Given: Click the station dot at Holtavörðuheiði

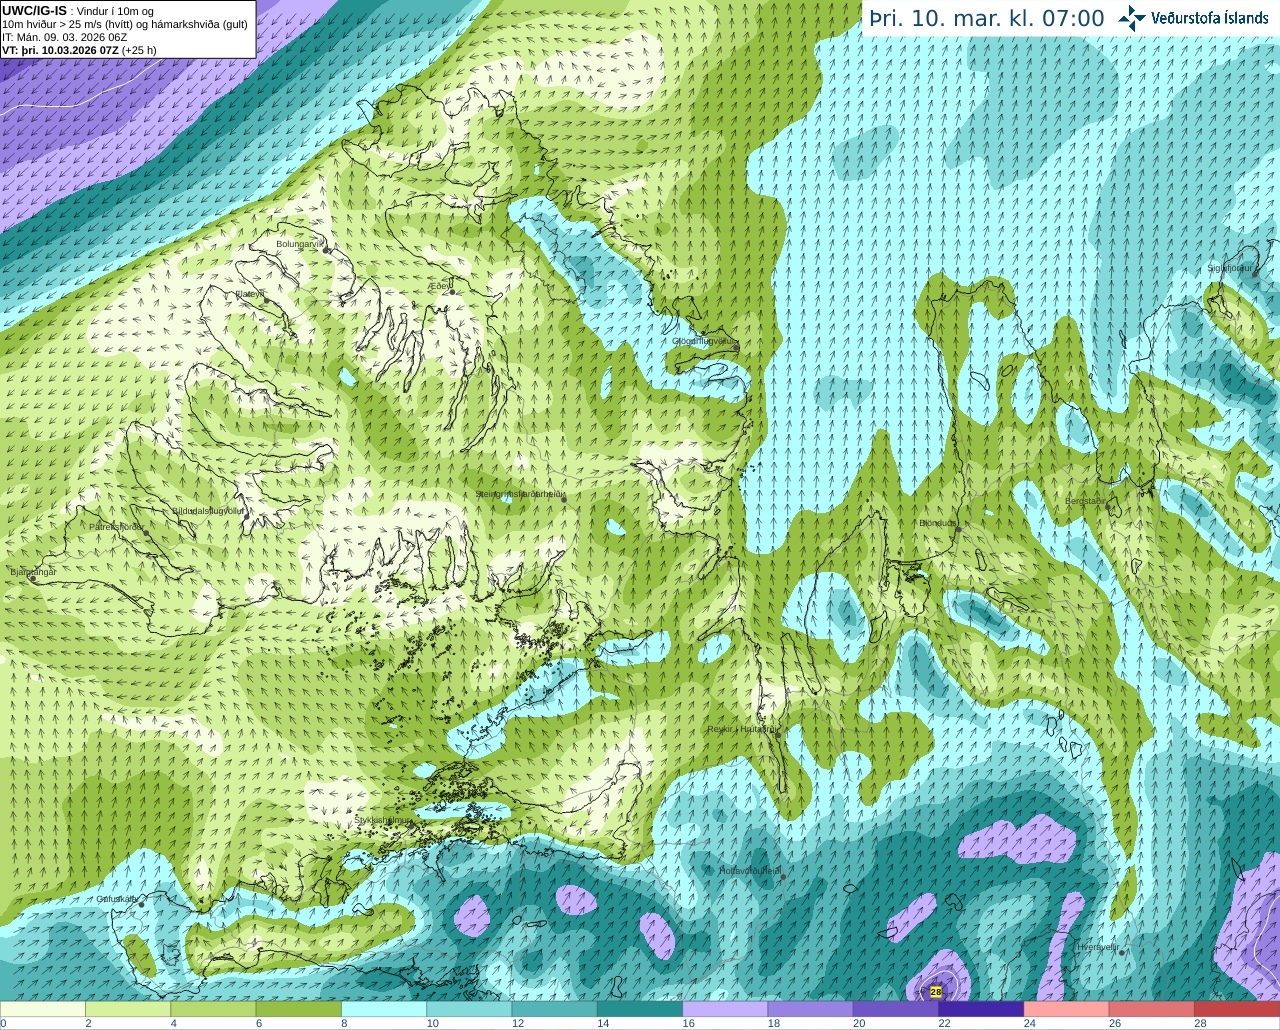Looking at the screenshot, I should point(783,877).
